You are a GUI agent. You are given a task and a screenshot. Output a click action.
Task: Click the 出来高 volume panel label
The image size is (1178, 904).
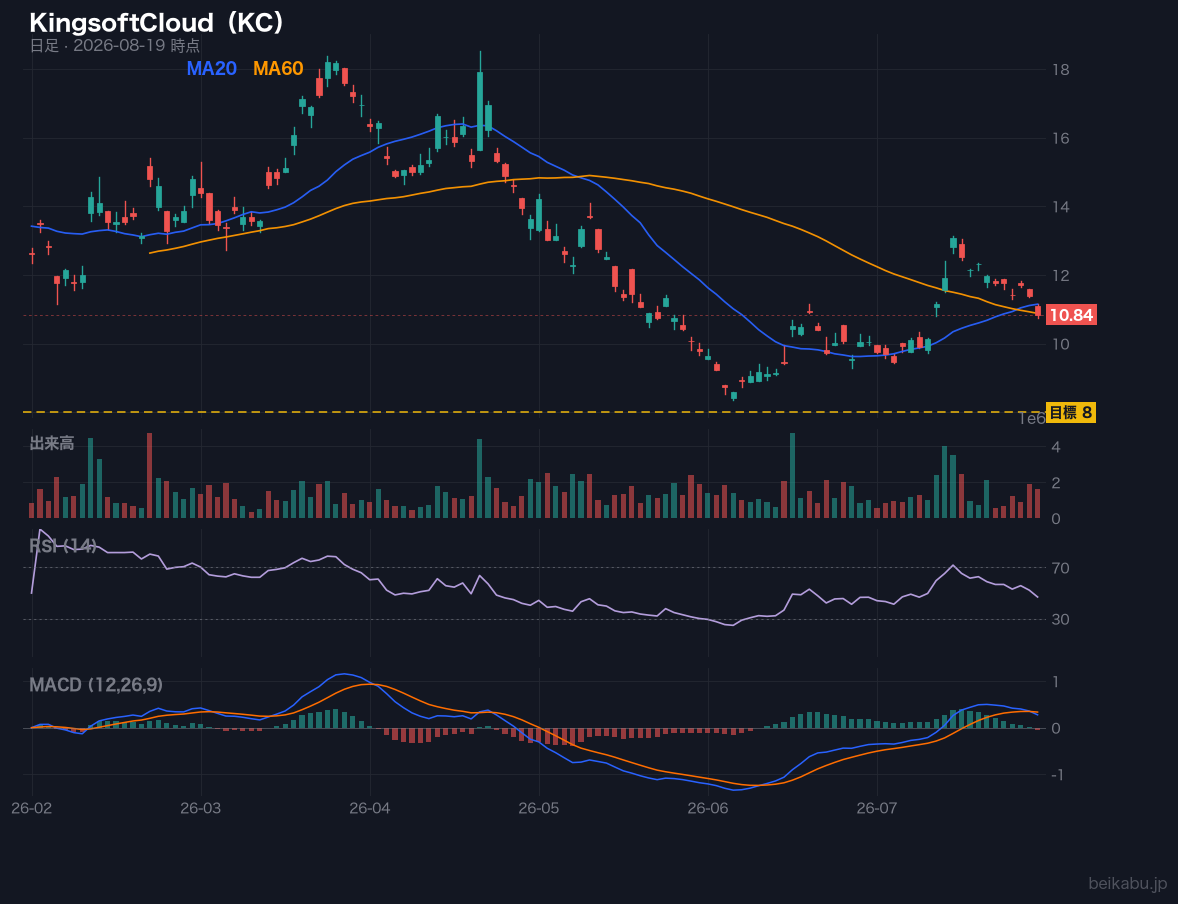click(x=52, y=443)
